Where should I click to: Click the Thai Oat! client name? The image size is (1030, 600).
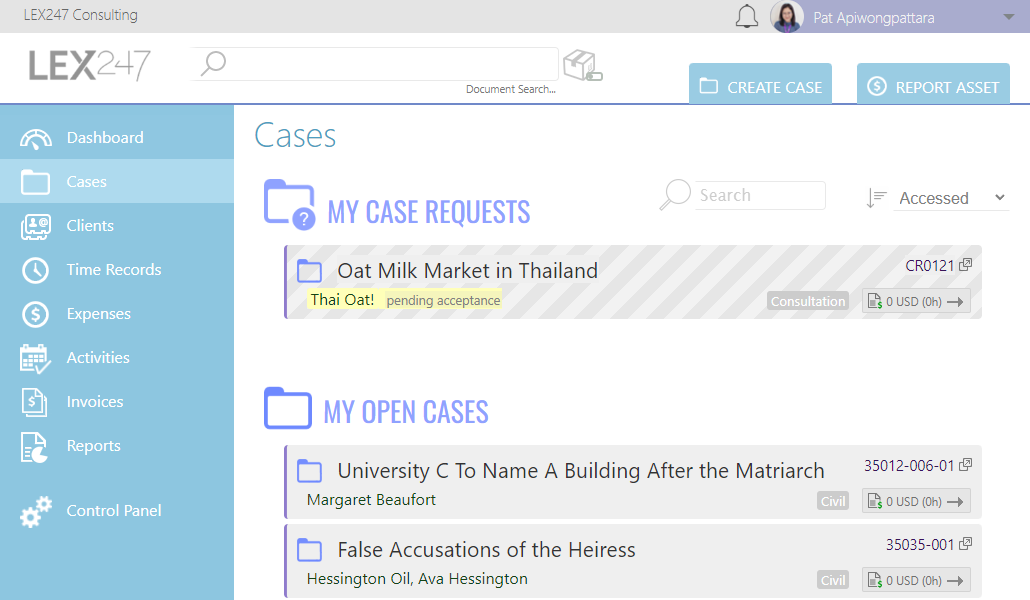(x=342, y=300)
